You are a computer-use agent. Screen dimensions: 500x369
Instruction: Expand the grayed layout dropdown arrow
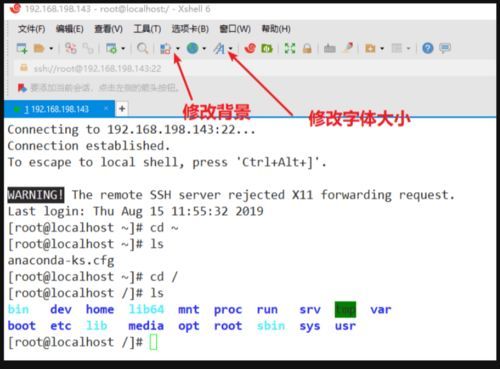[x=408, y=49]
